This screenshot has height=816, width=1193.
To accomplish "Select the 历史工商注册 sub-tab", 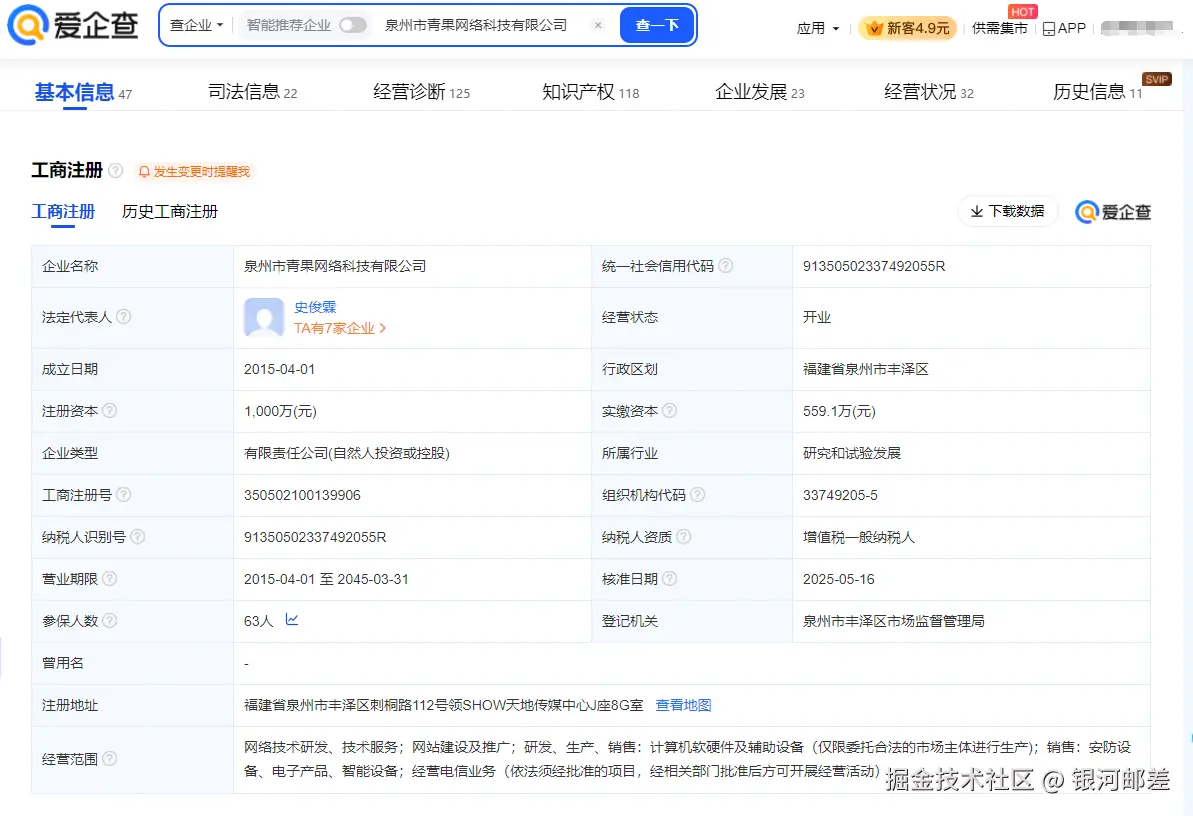I will [170, 212].
